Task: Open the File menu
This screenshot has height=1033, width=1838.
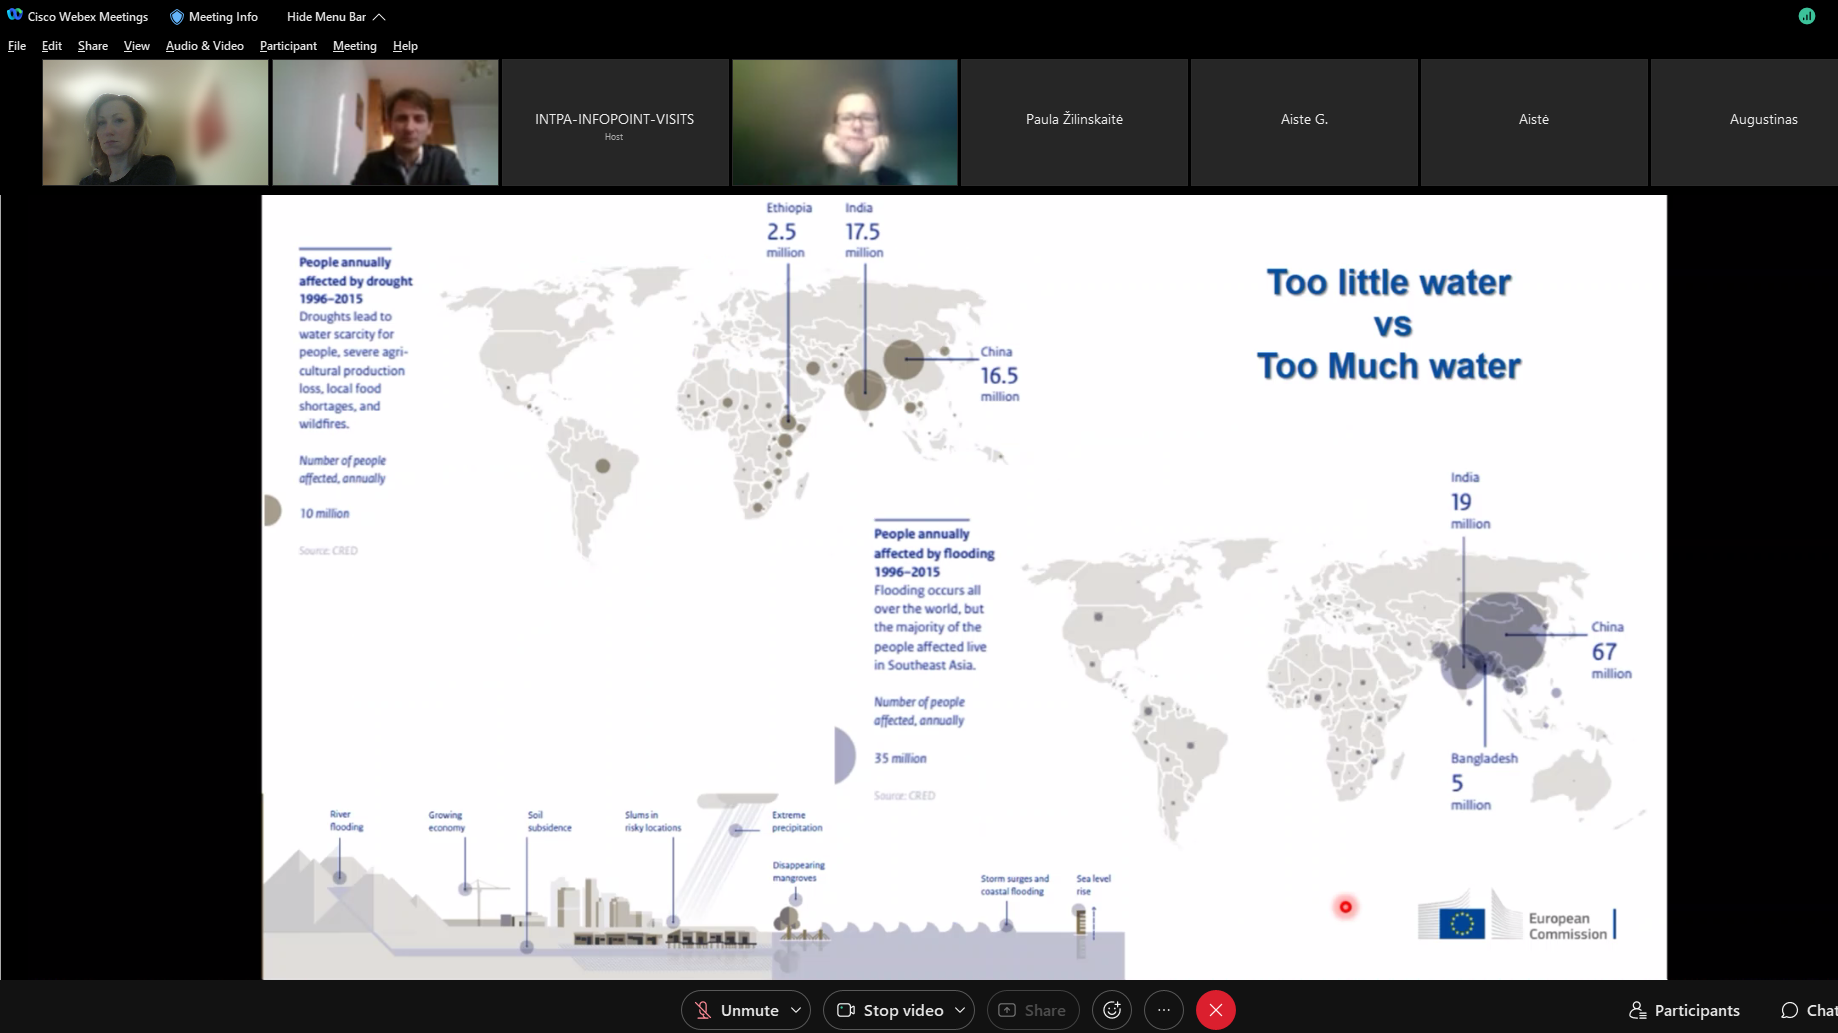Action: [17, 46]
